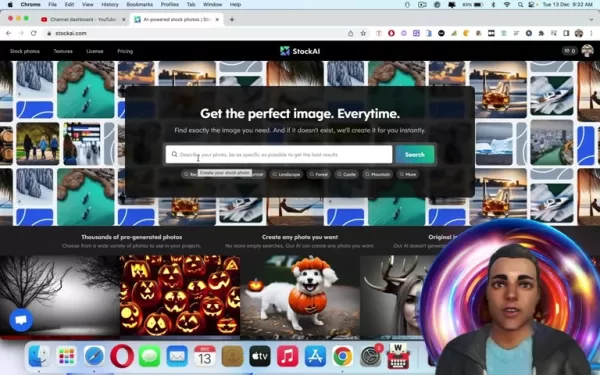Viewport: 600px width, 375px height.
Task: Open Apple TV from the Dock
Action: [x=260, y=356]
